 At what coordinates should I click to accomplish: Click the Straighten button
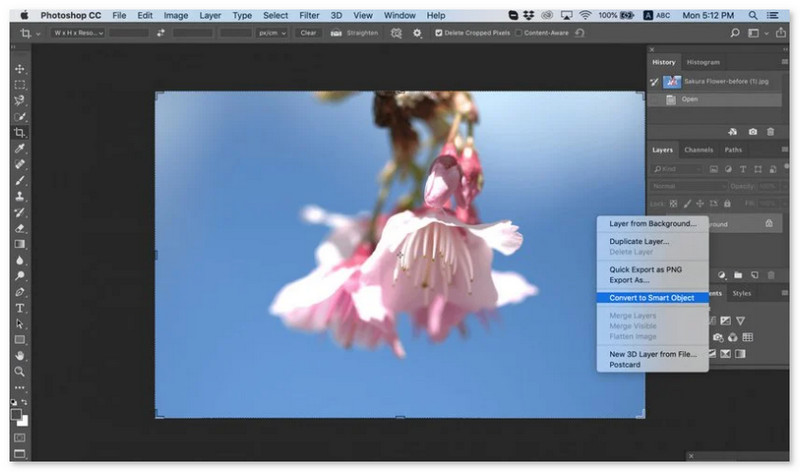[x=355, y=33]
